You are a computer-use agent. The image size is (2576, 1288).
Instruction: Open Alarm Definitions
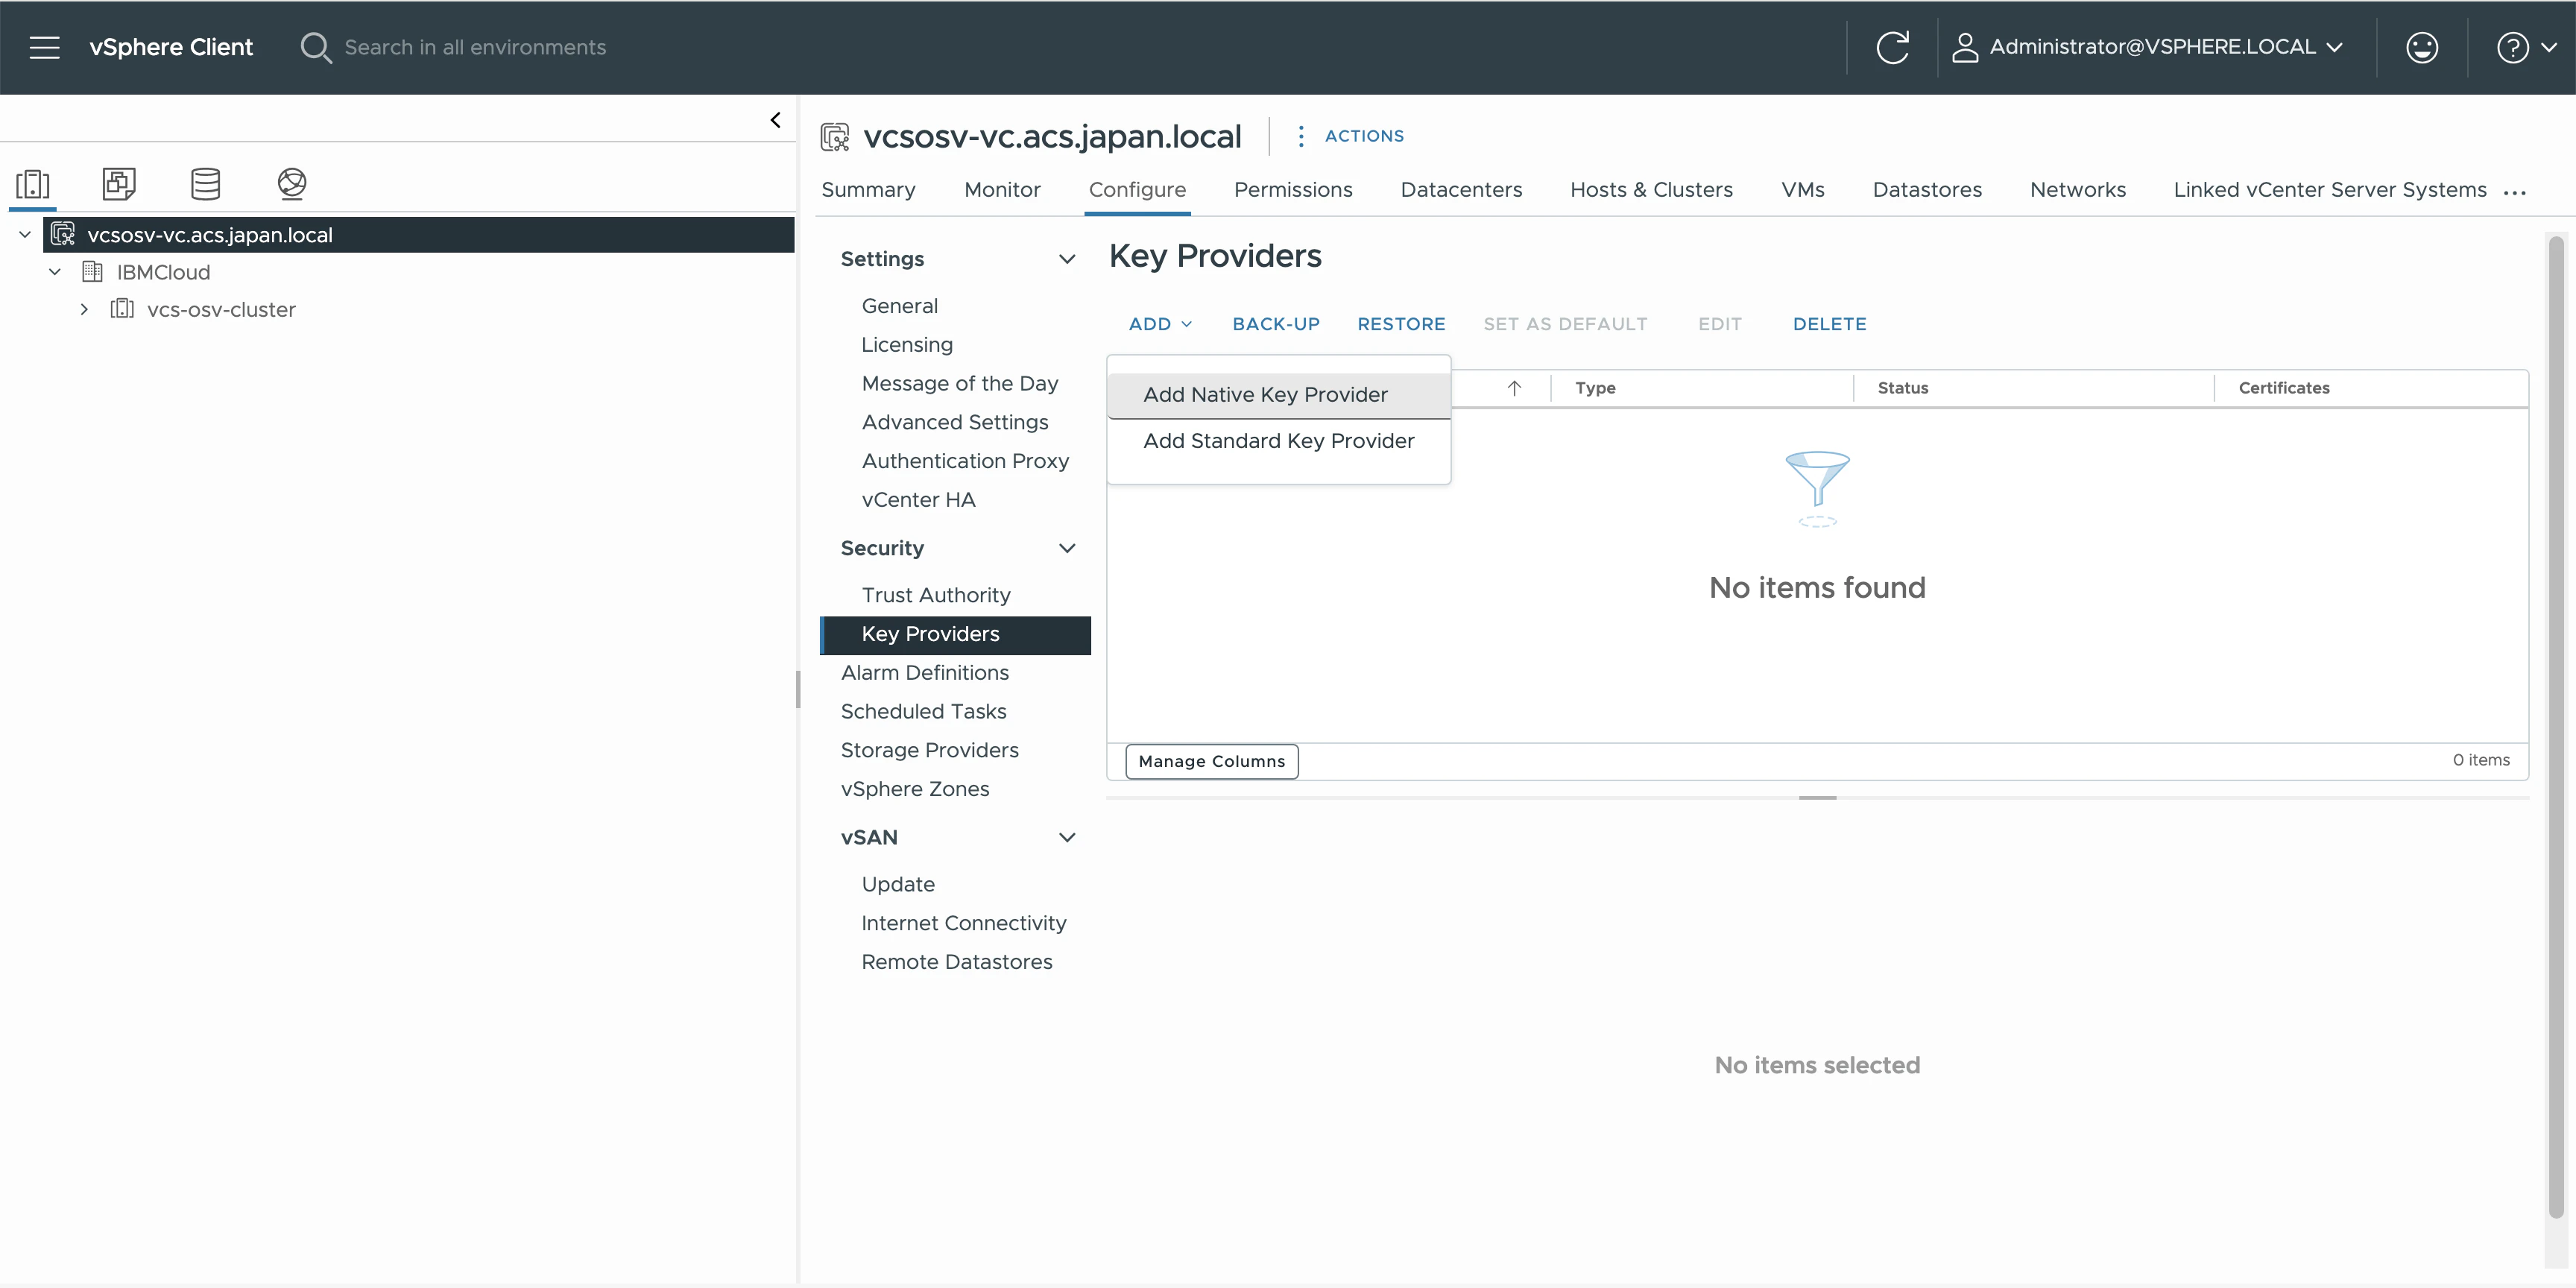pyautogui.click(x=925, y=673)
